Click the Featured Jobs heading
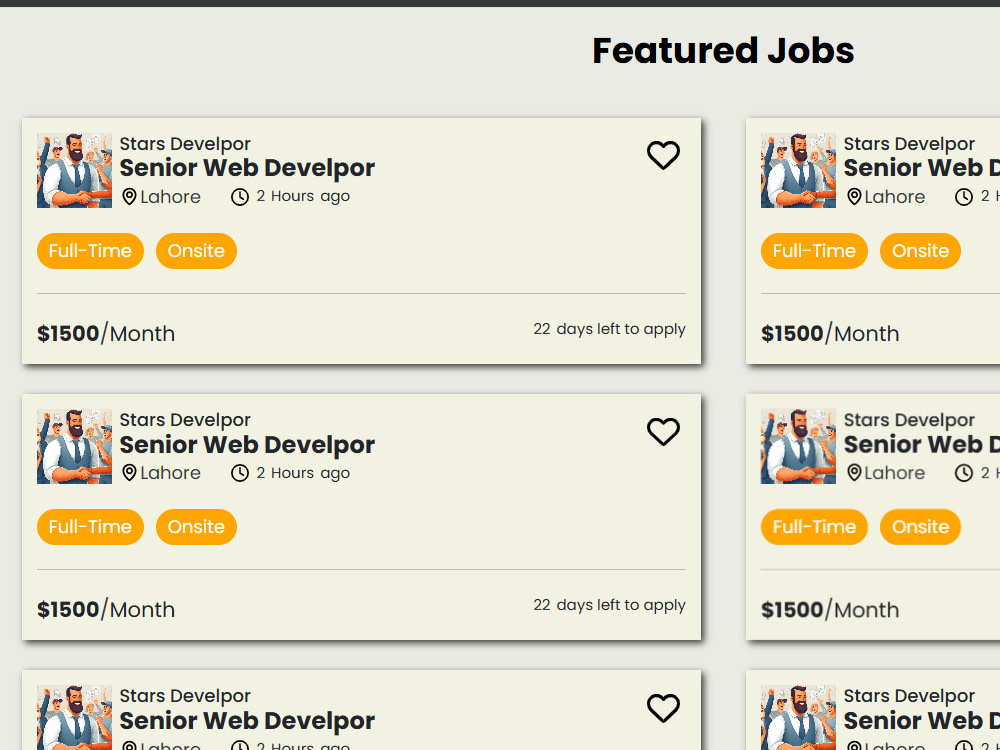 point(723,51)
